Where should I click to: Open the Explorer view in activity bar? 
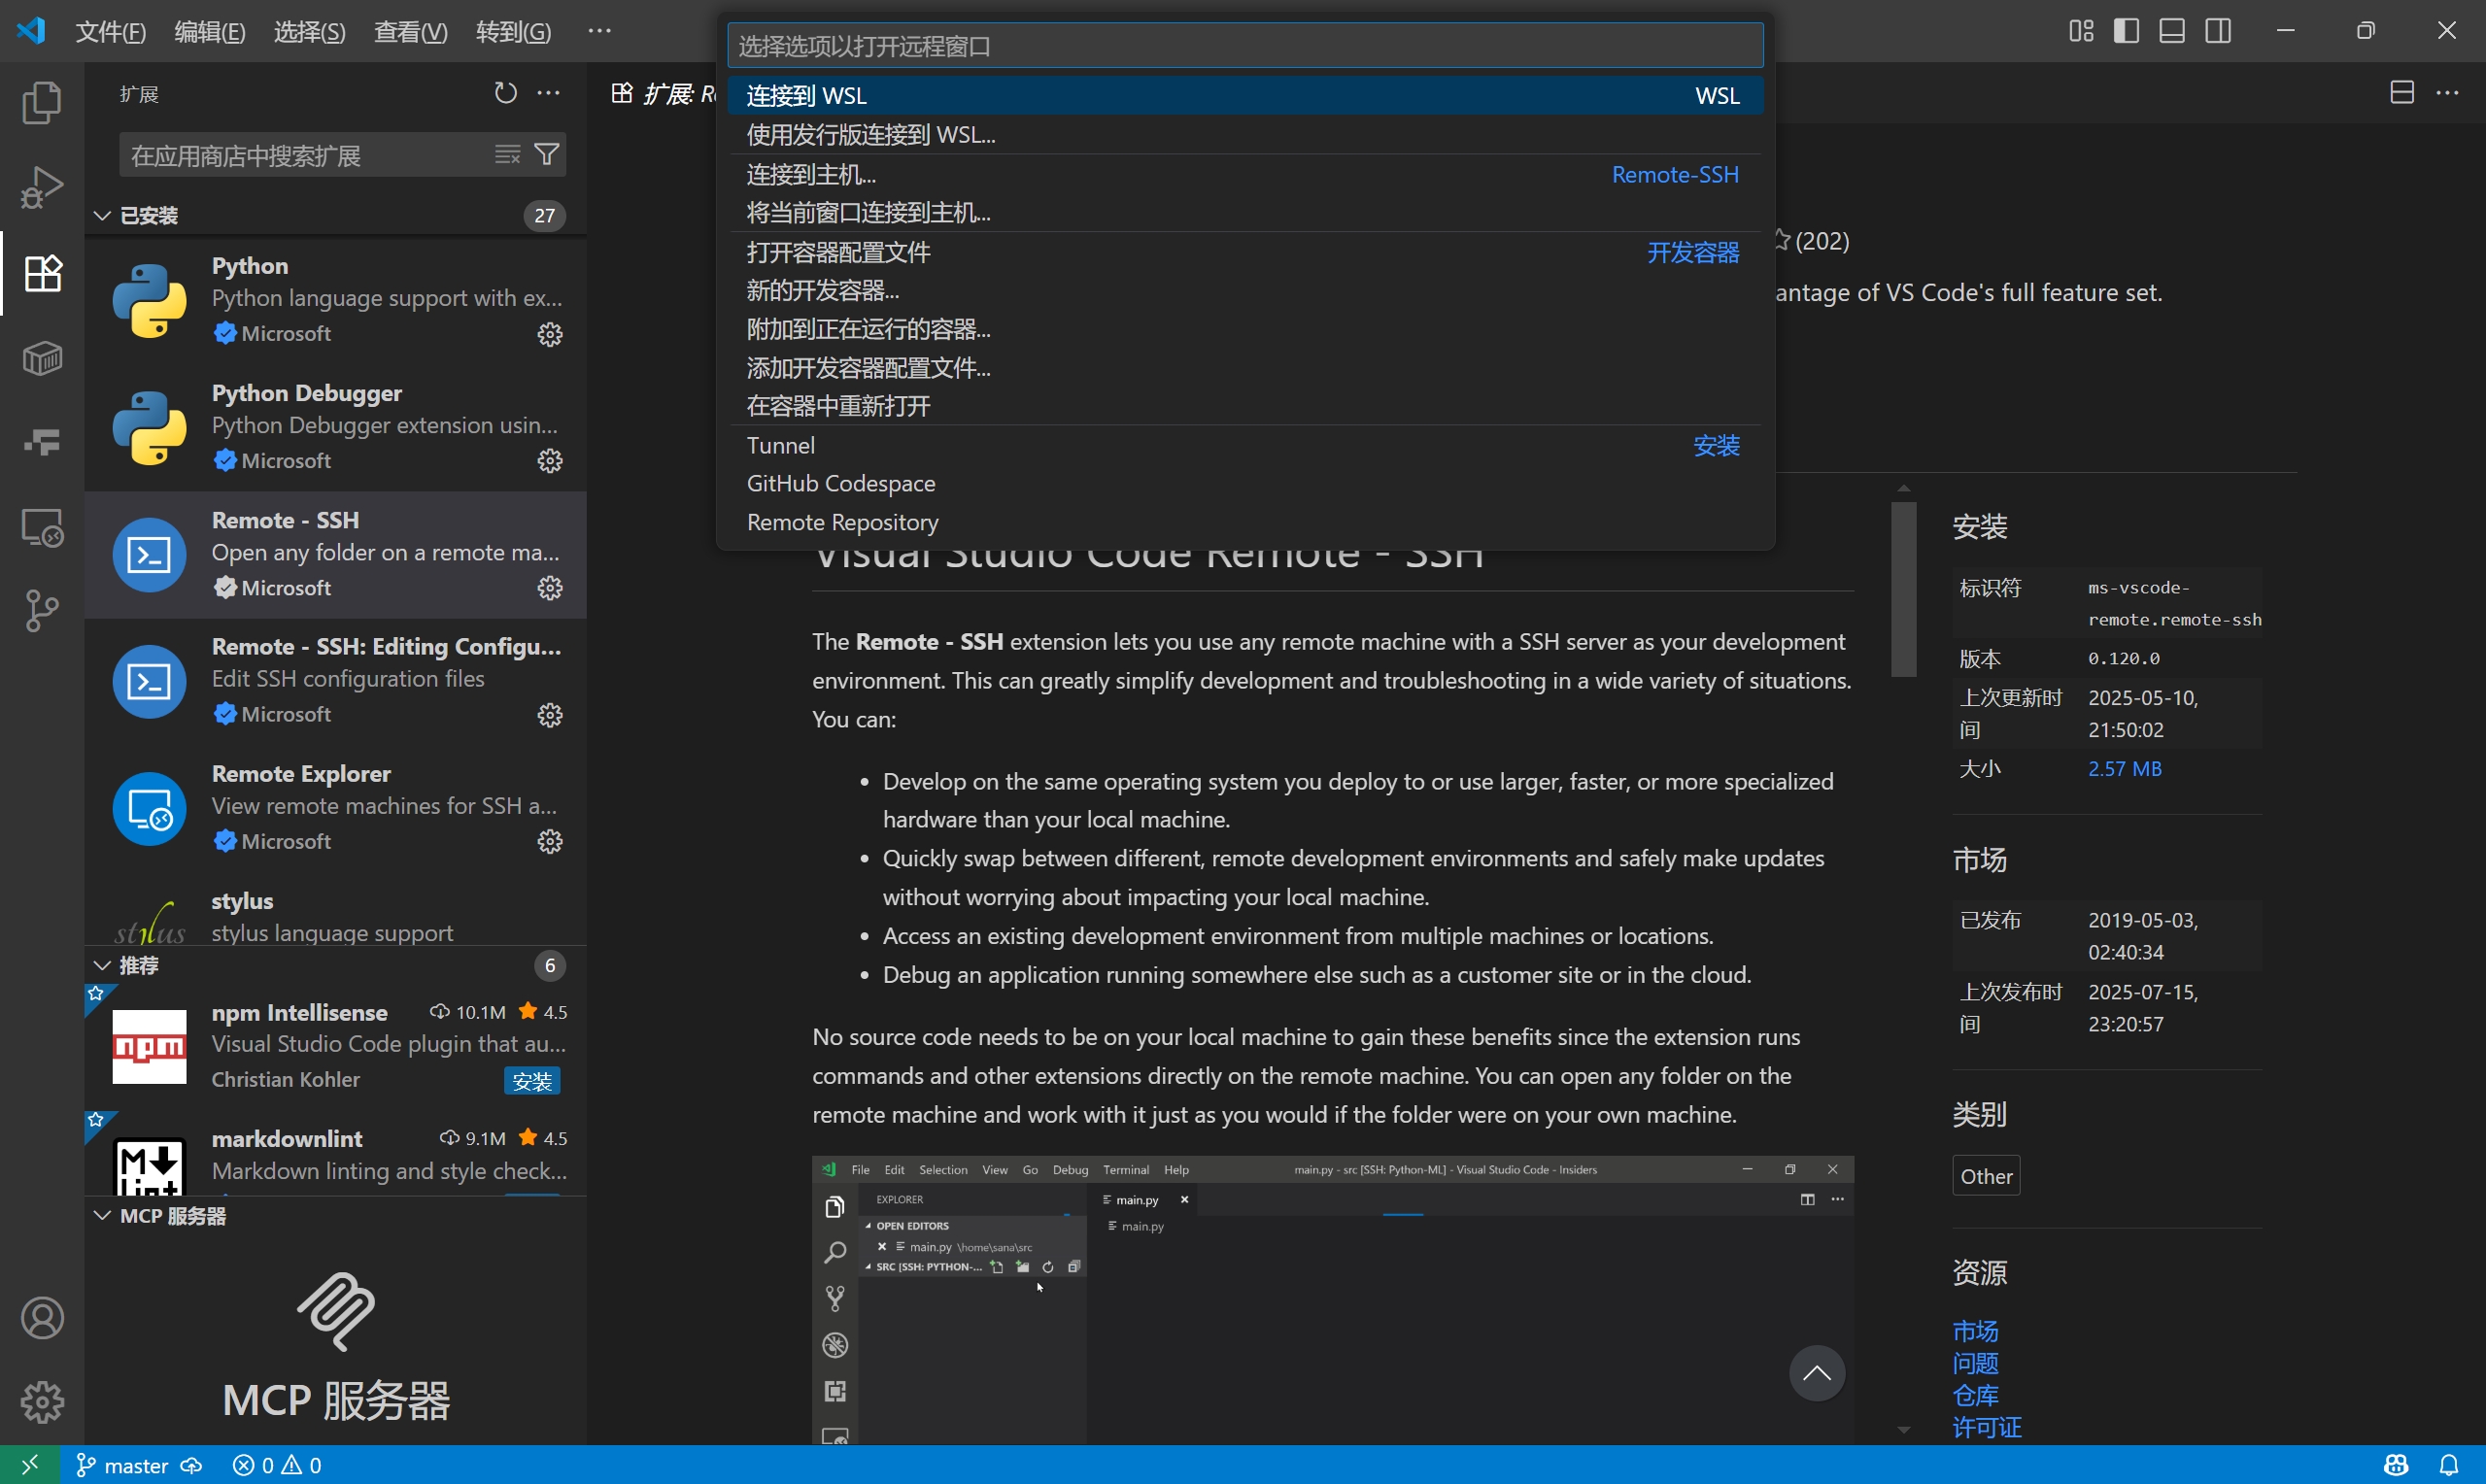[x=41, y=102]
